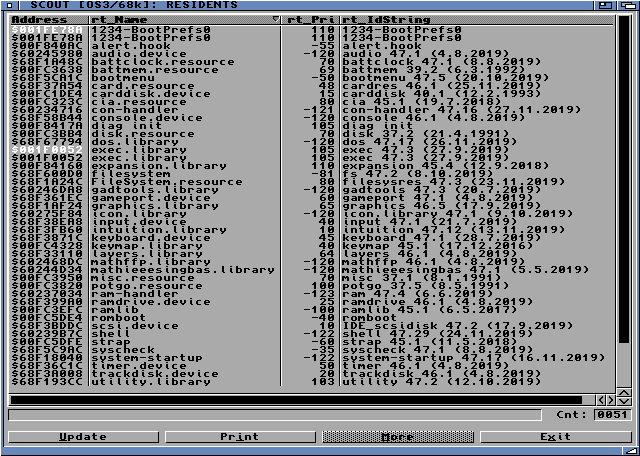Image resolution: width=640 pixels, height=456 pixels.
Task: Select the dos.library row
Action: [x=311, y=142]
